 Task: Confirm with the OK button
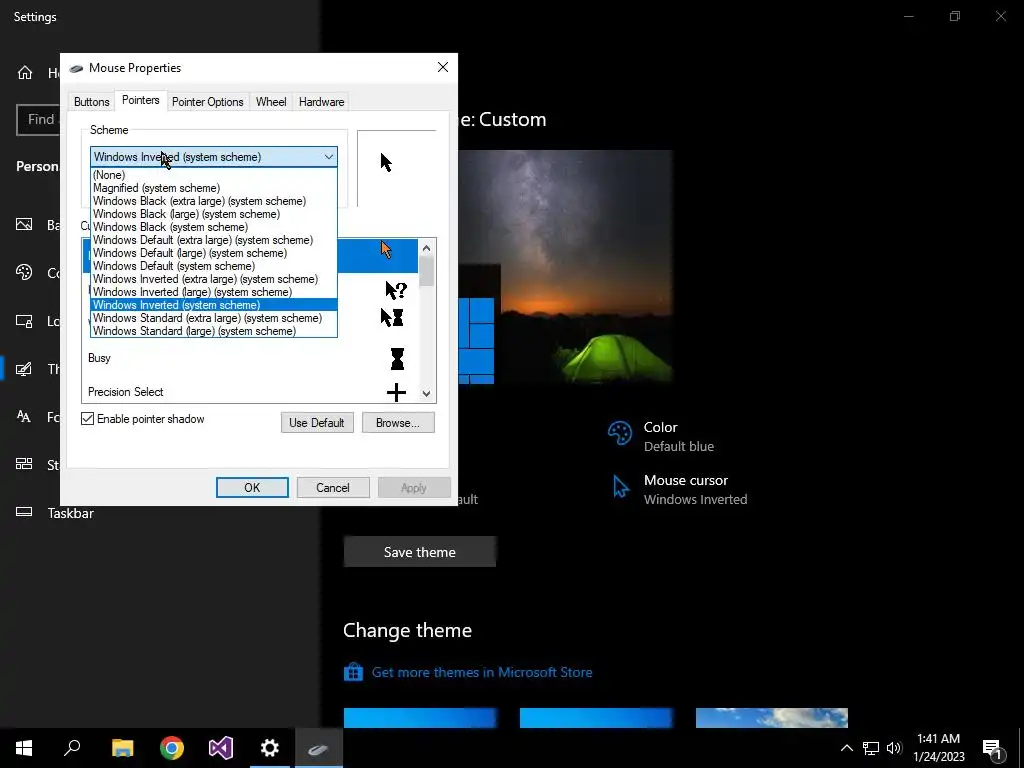pos(252,487)
